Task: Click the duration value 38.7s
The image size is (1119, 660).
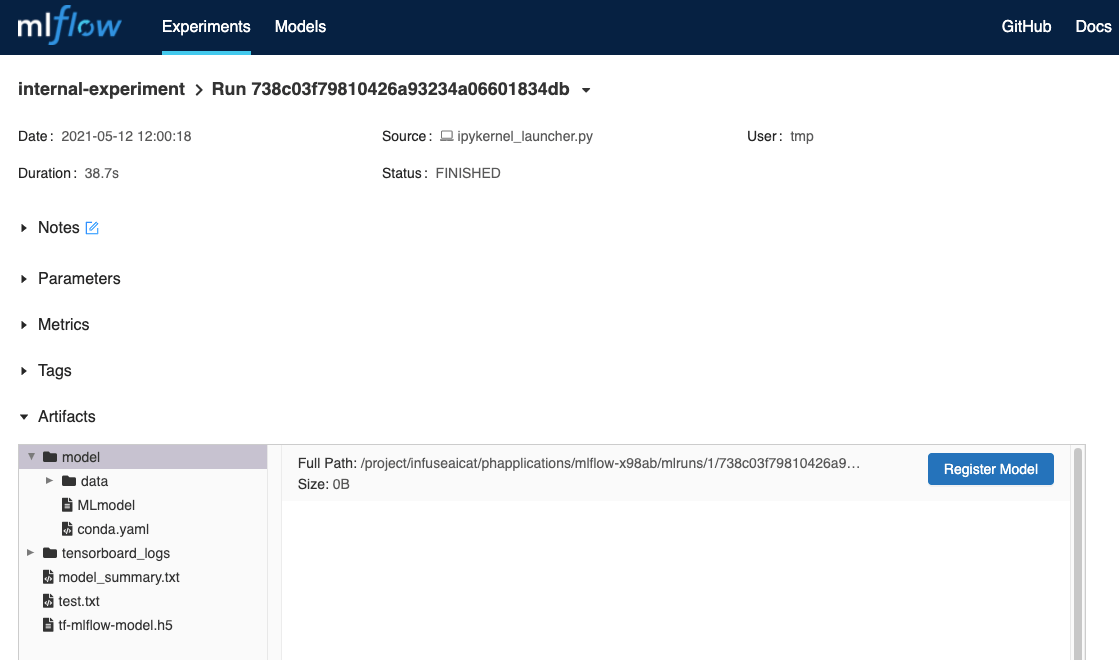Action: [x=101, y=173]
